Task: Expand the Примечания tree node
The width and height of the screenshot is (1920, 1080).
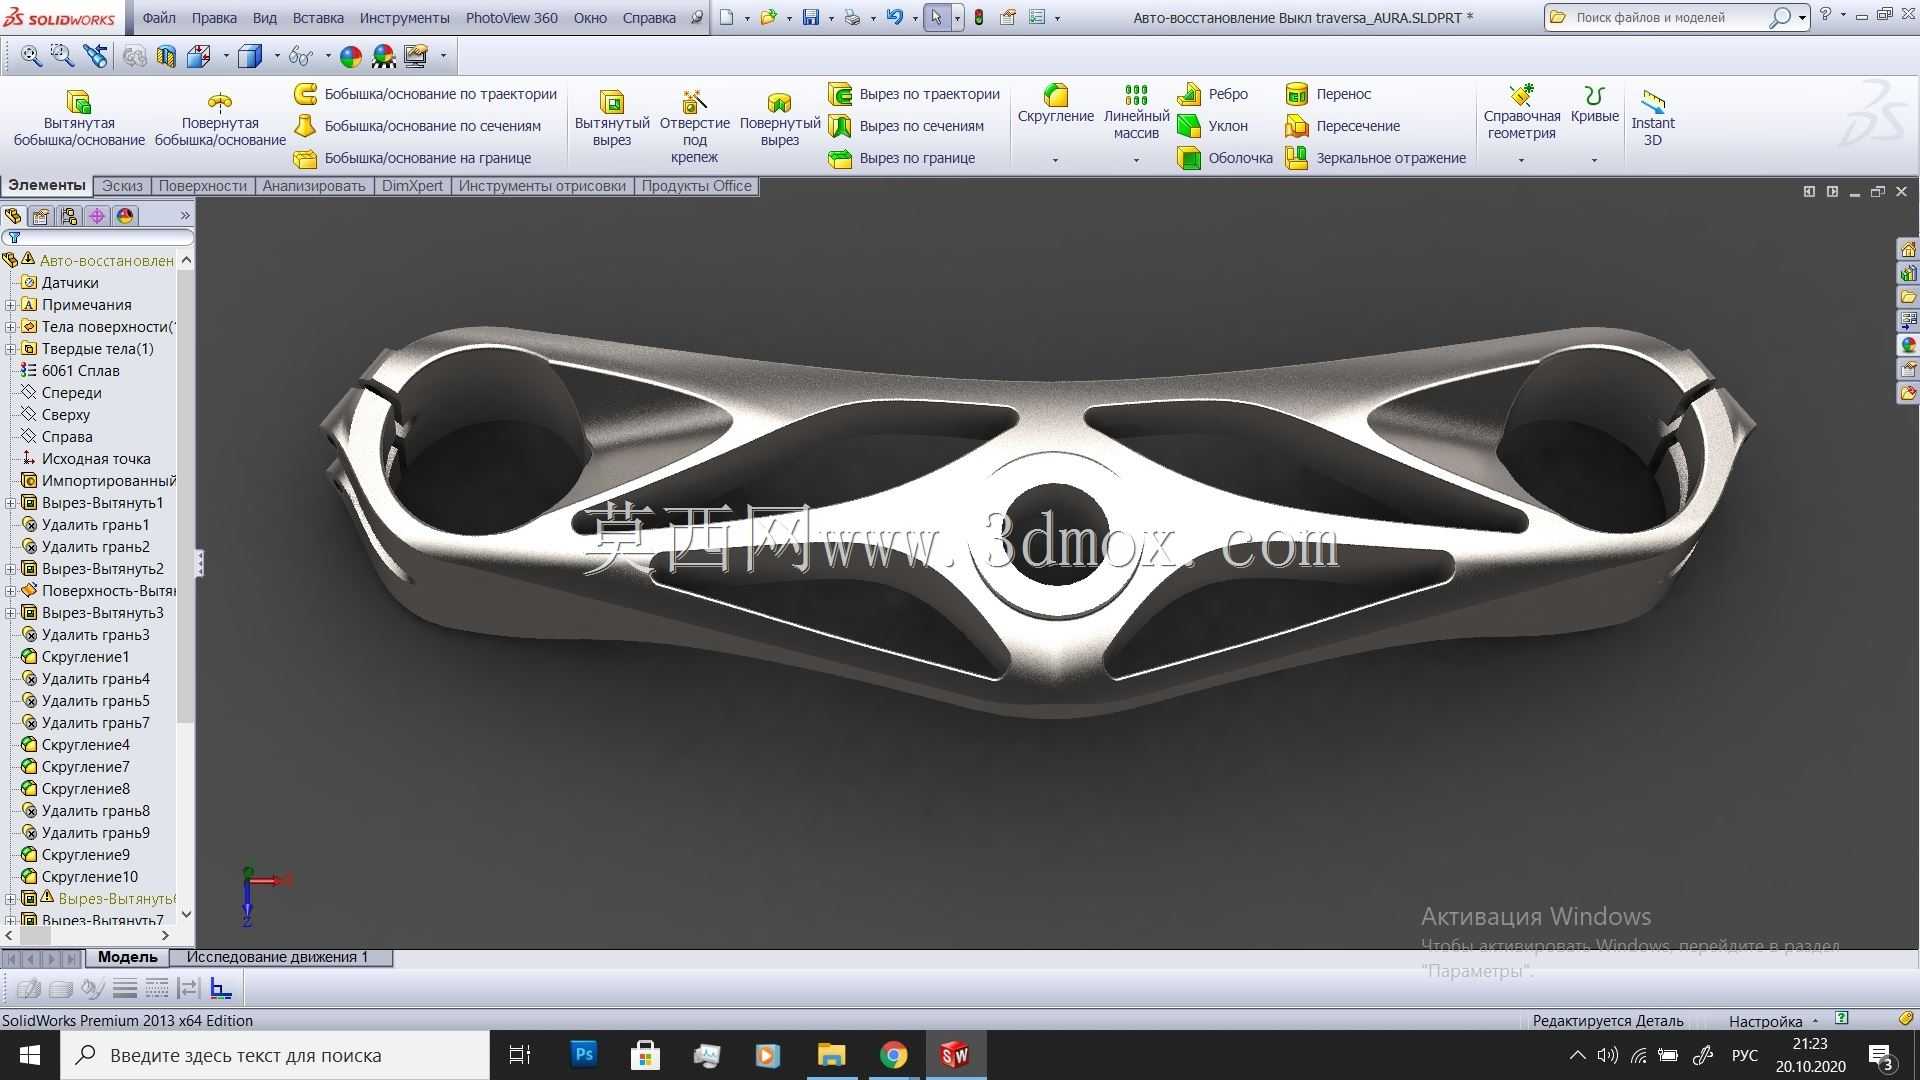Action: pyautogui.click(x=10, y=305)
